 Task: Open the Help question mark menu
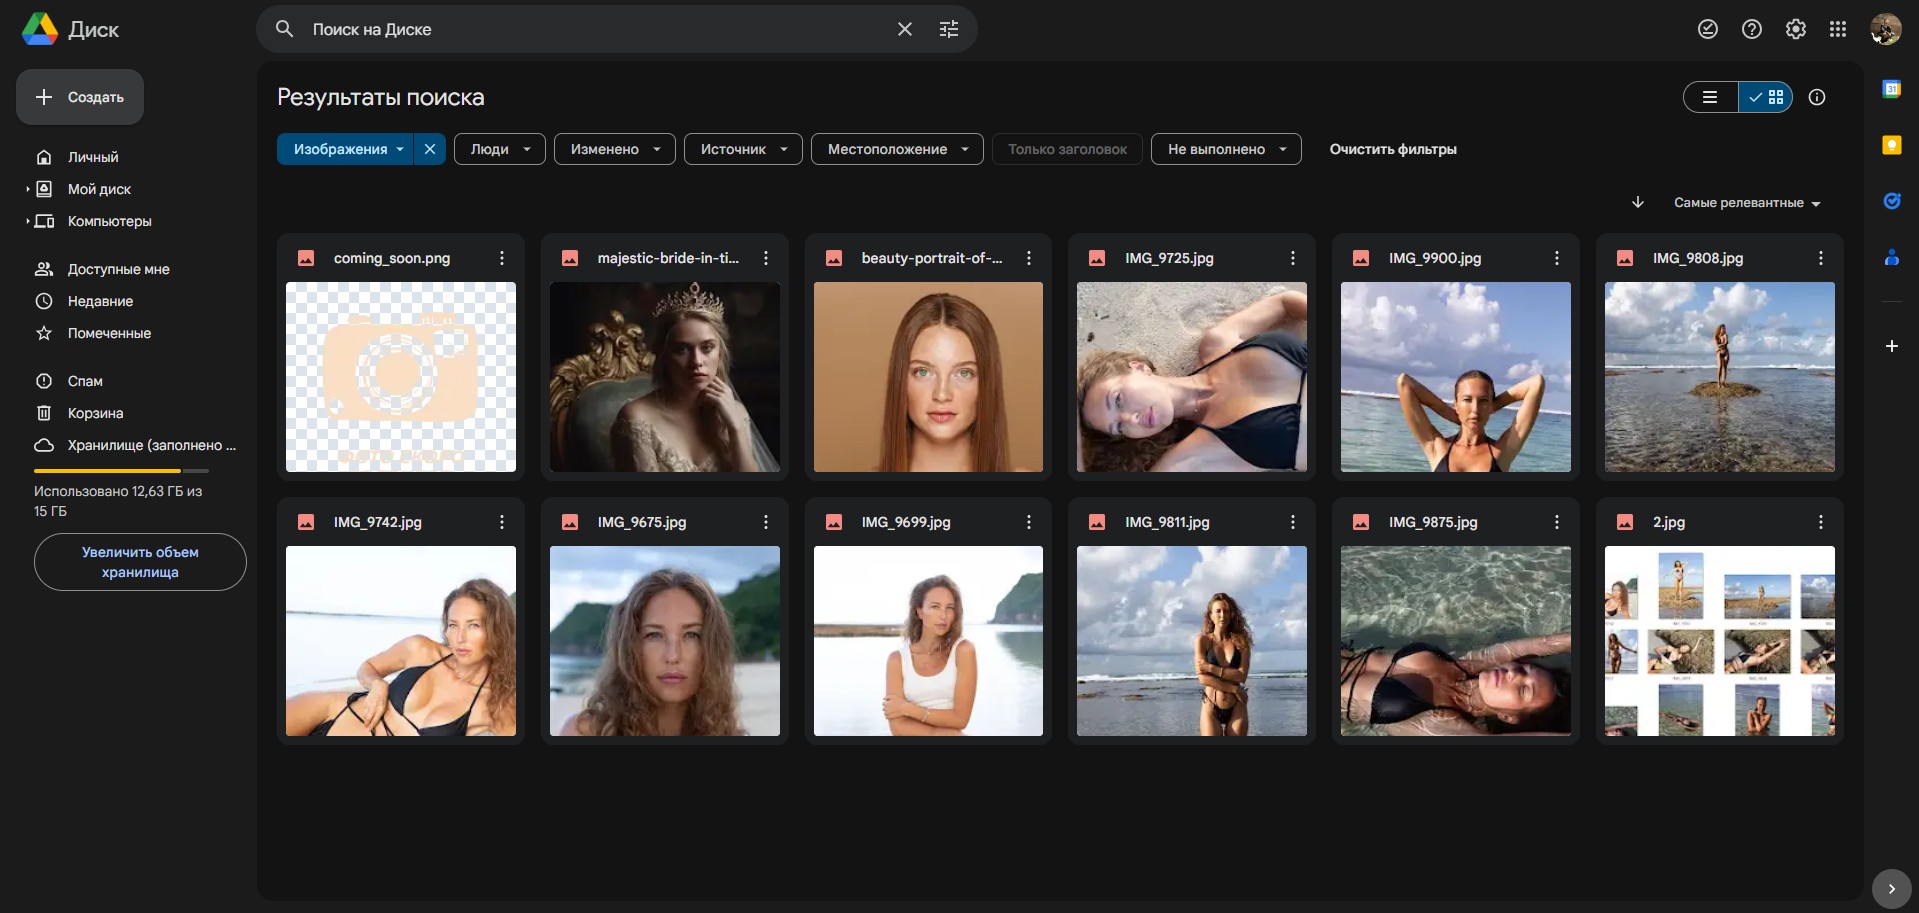tap(1751, 29)
